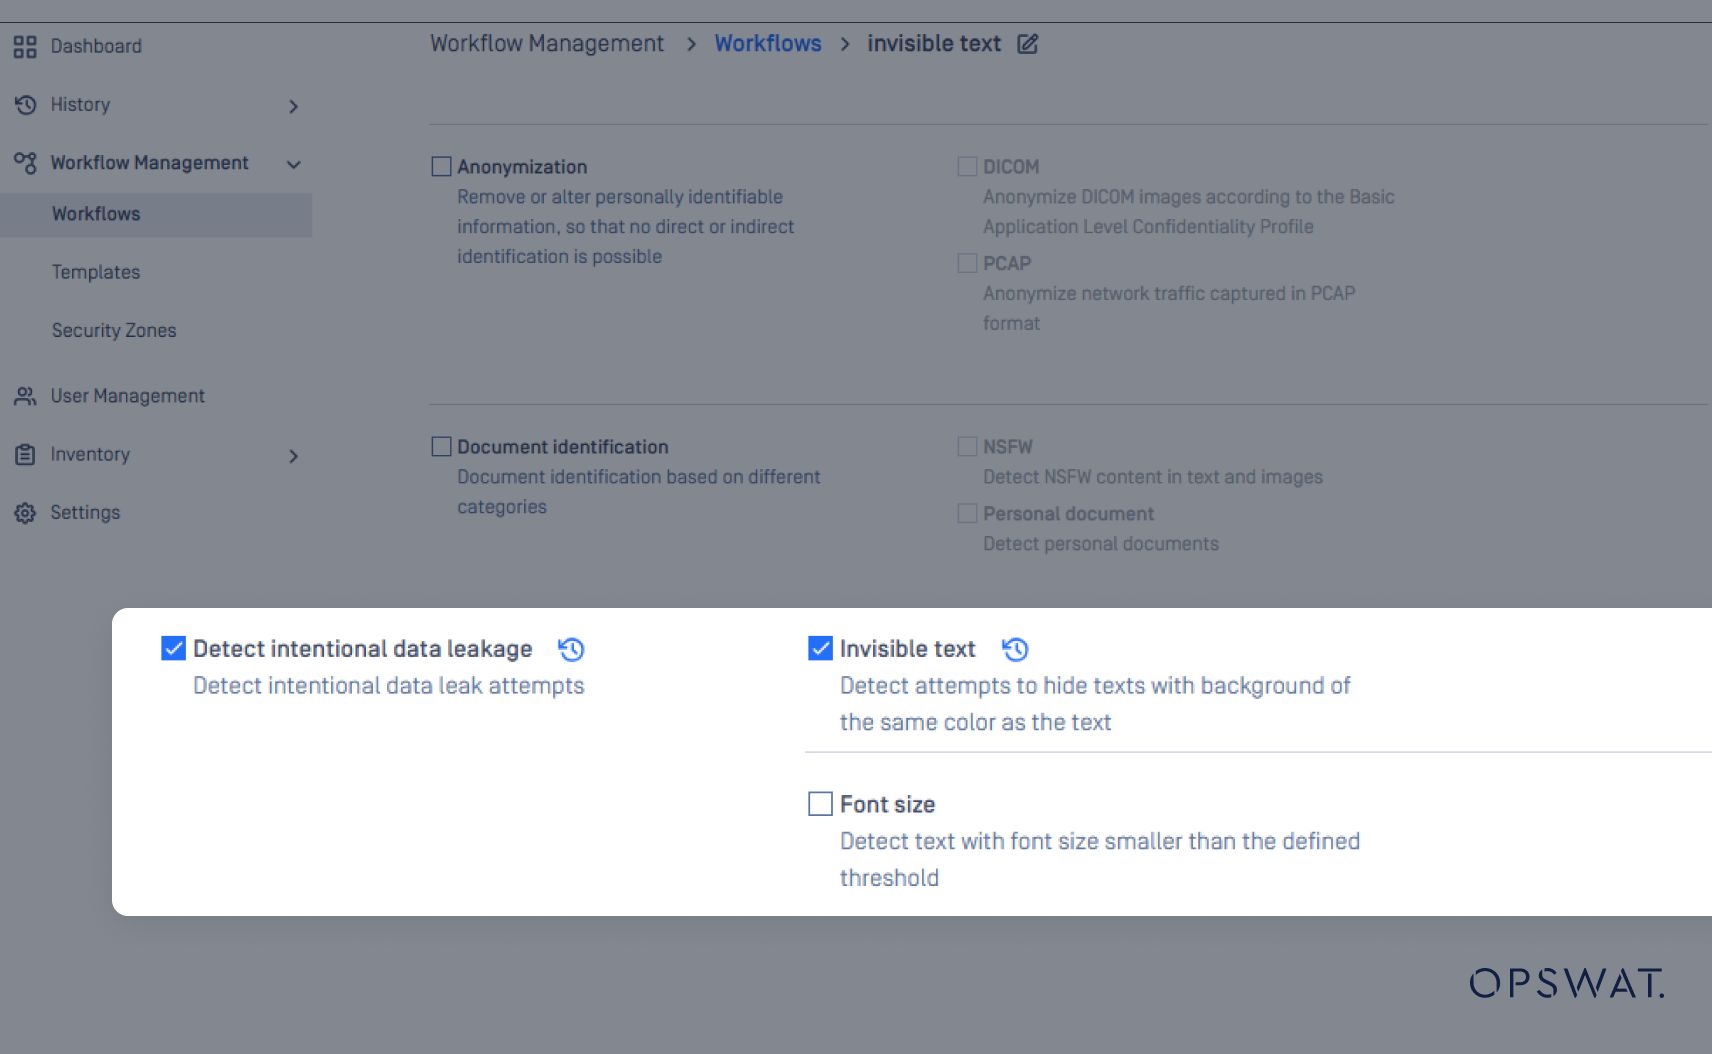1712x1054 pixels.
Task: Expand the History sidebar section
Action: click(x=294, y=105)
